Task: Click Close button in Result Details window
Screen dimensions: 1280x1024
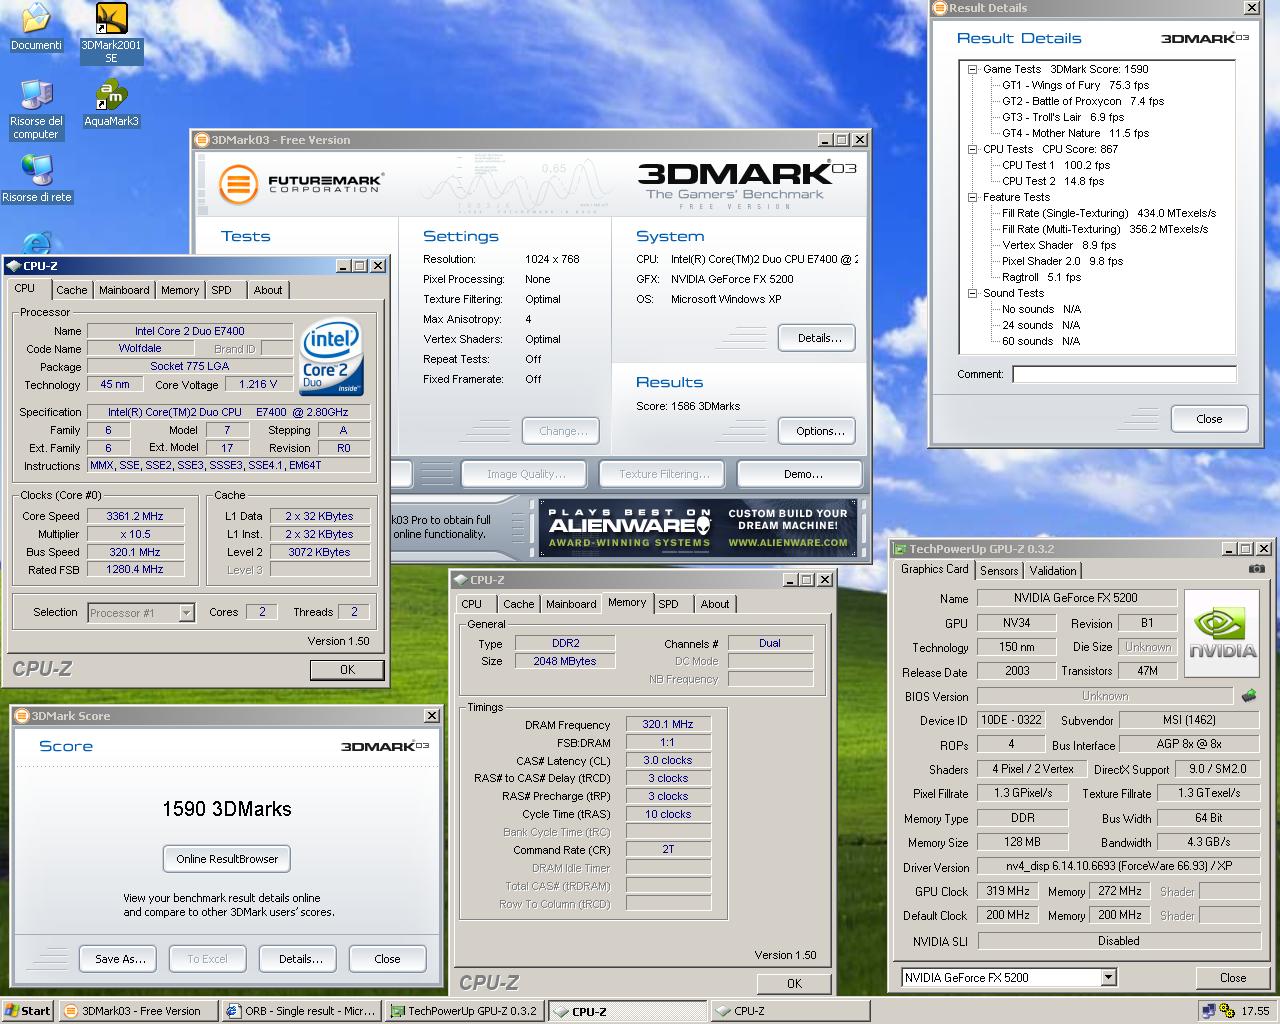Action: (1209, 419)
